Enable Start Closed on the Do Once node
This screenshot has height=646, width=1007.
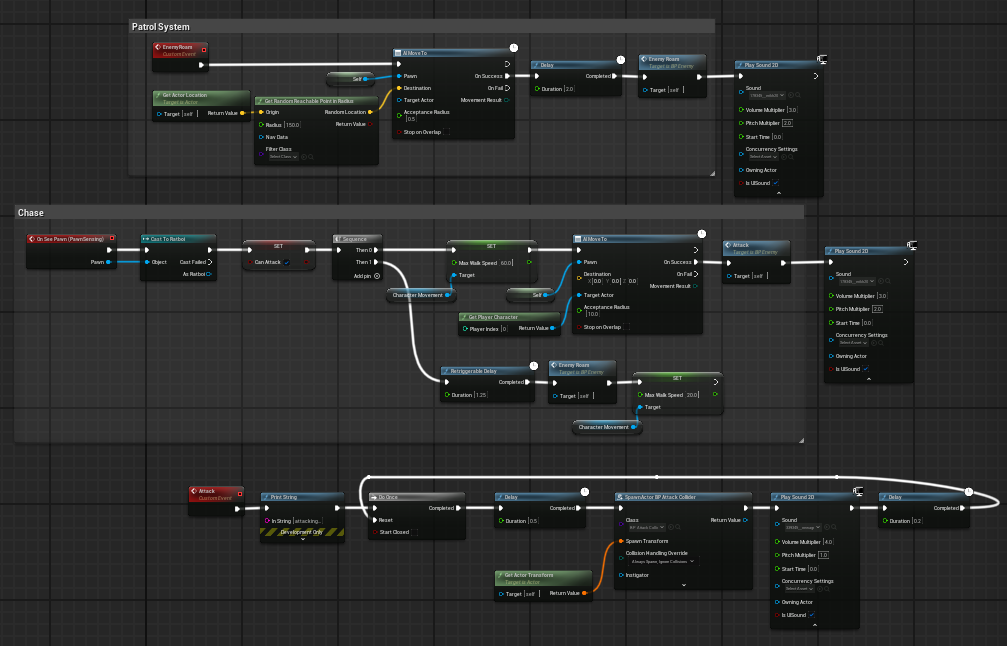pyautogui.click(x=414, y=532)
